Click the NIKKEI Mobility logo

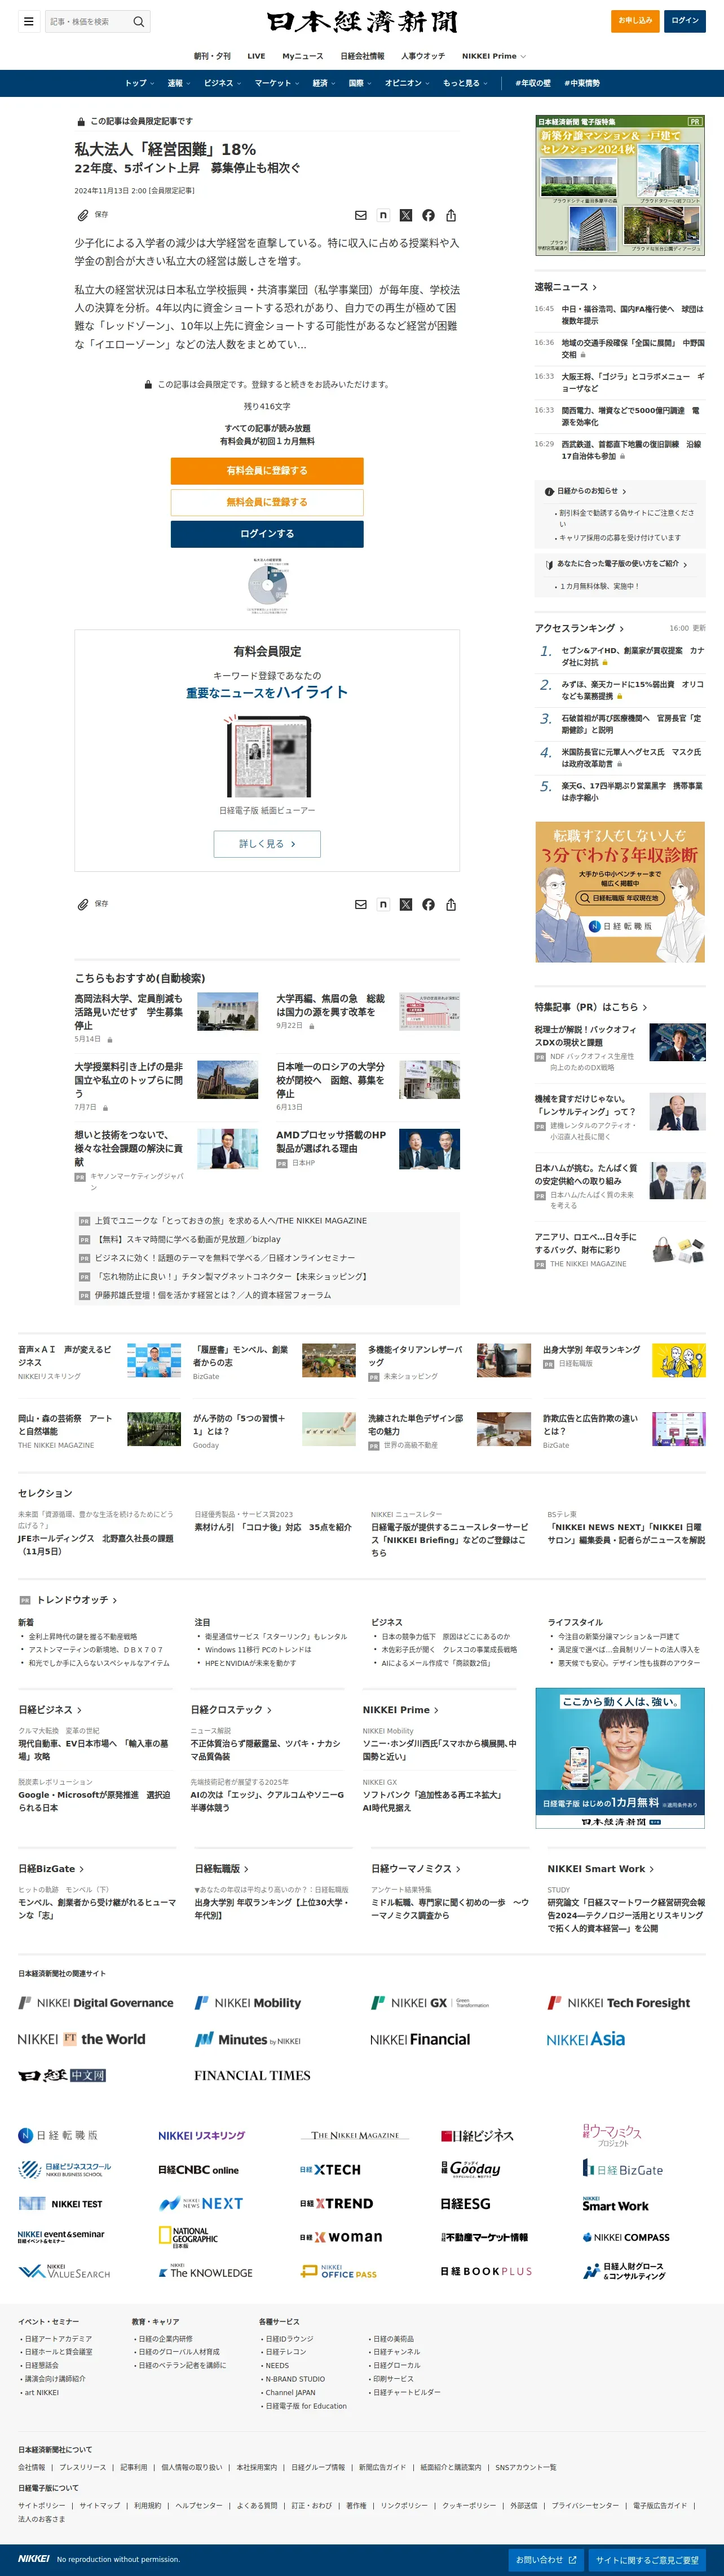tap(247, 2002)
